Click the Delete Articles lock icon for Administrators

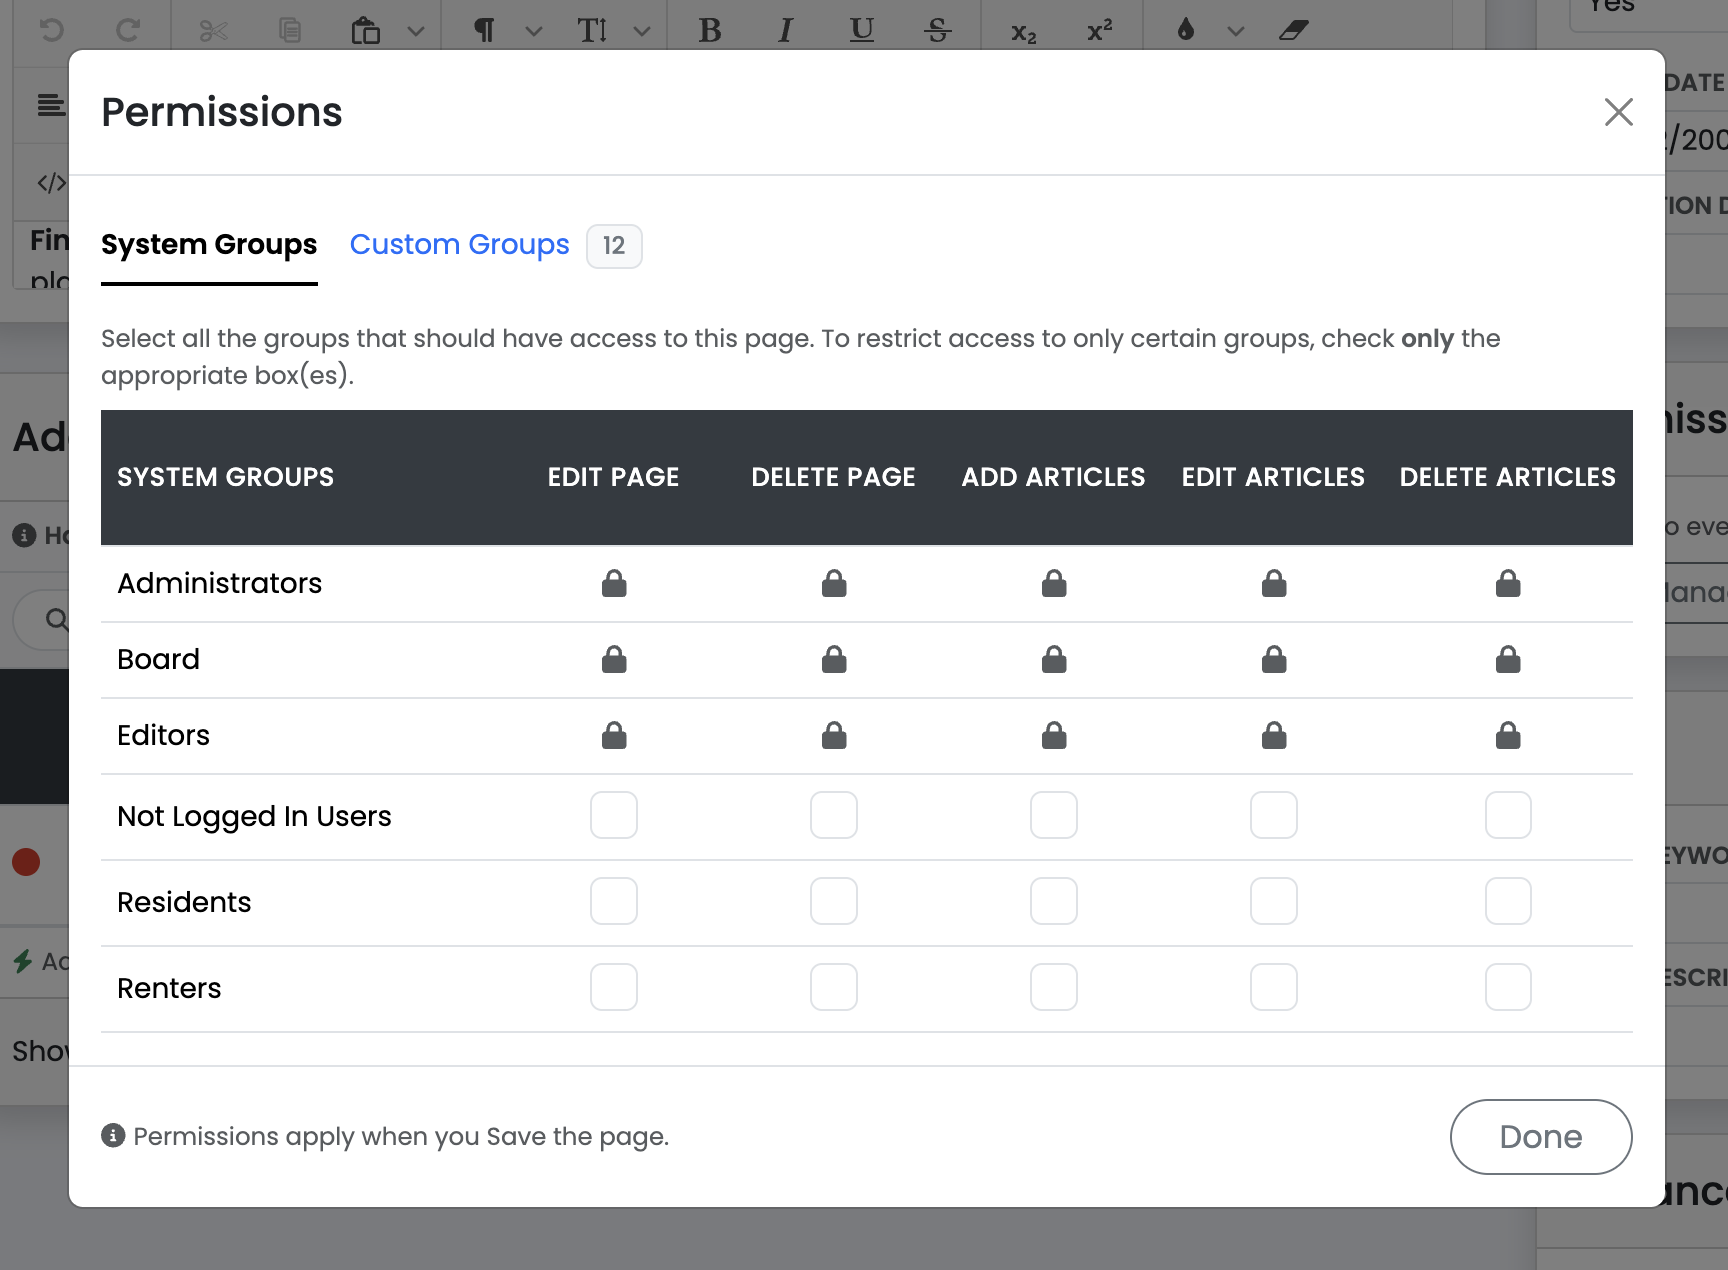coord(1508,583)
